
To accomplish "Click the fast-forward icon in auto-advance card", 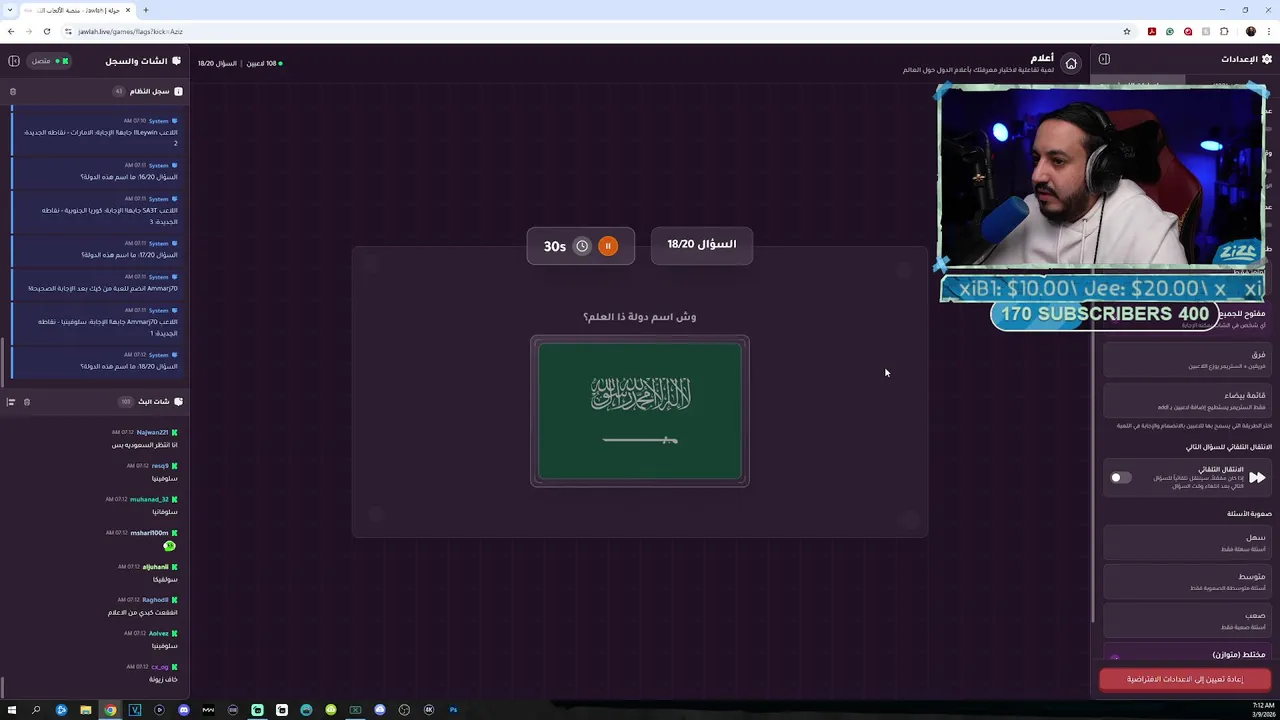I will point(1257,478).
